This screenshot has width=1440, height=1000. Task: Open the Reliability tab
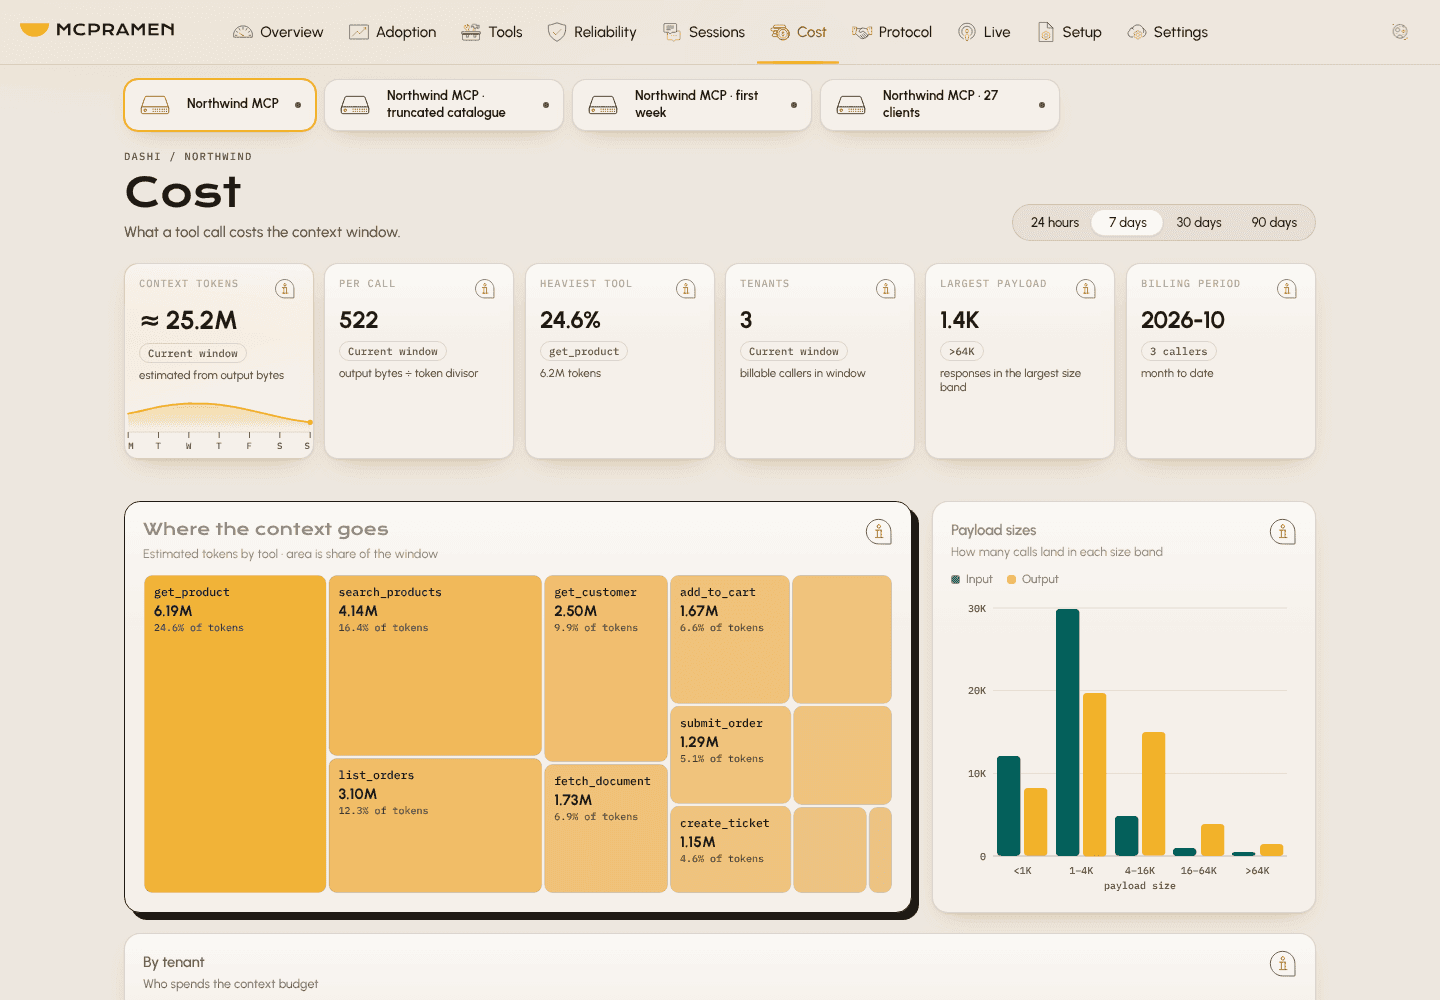pos(592,32)
